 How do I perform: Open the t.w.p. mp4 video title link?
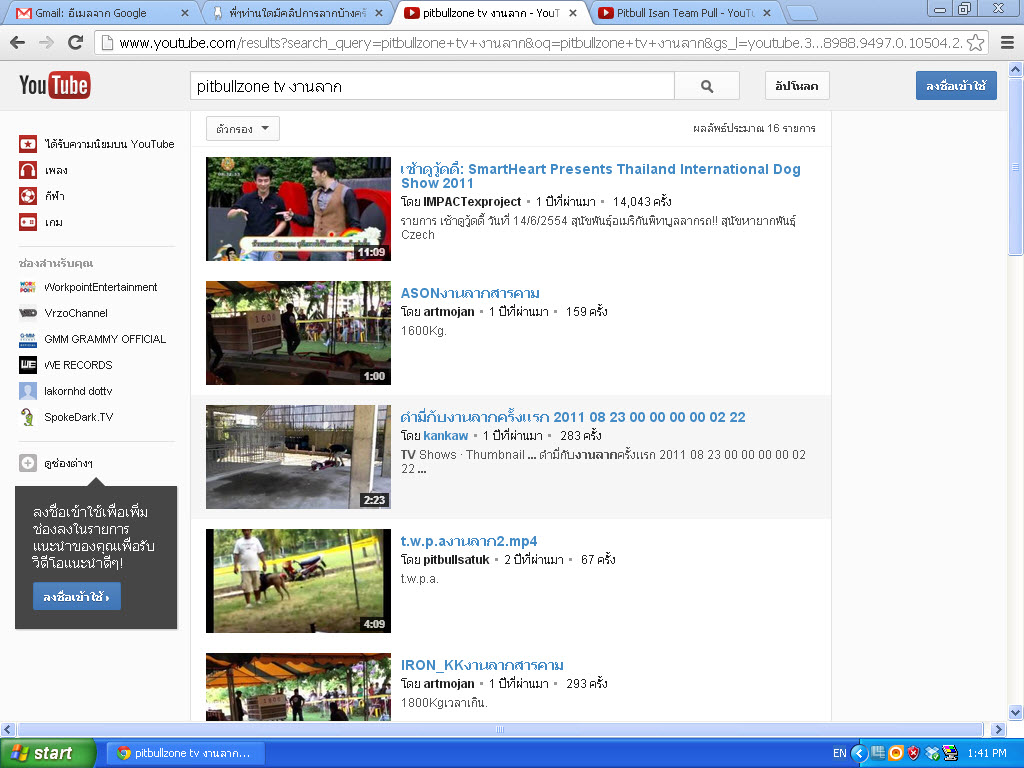(x=469, y=541)
